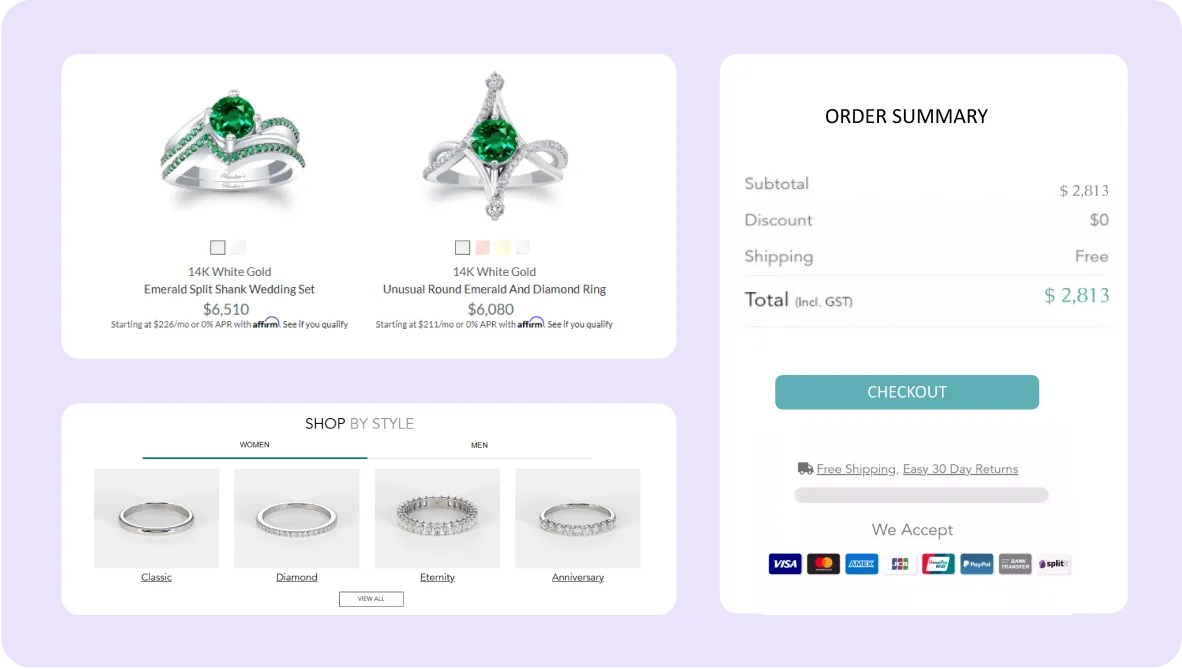Switch to the WOMEN tab
The height and width of the screenshot is (669, 1182).
(255, 445)
